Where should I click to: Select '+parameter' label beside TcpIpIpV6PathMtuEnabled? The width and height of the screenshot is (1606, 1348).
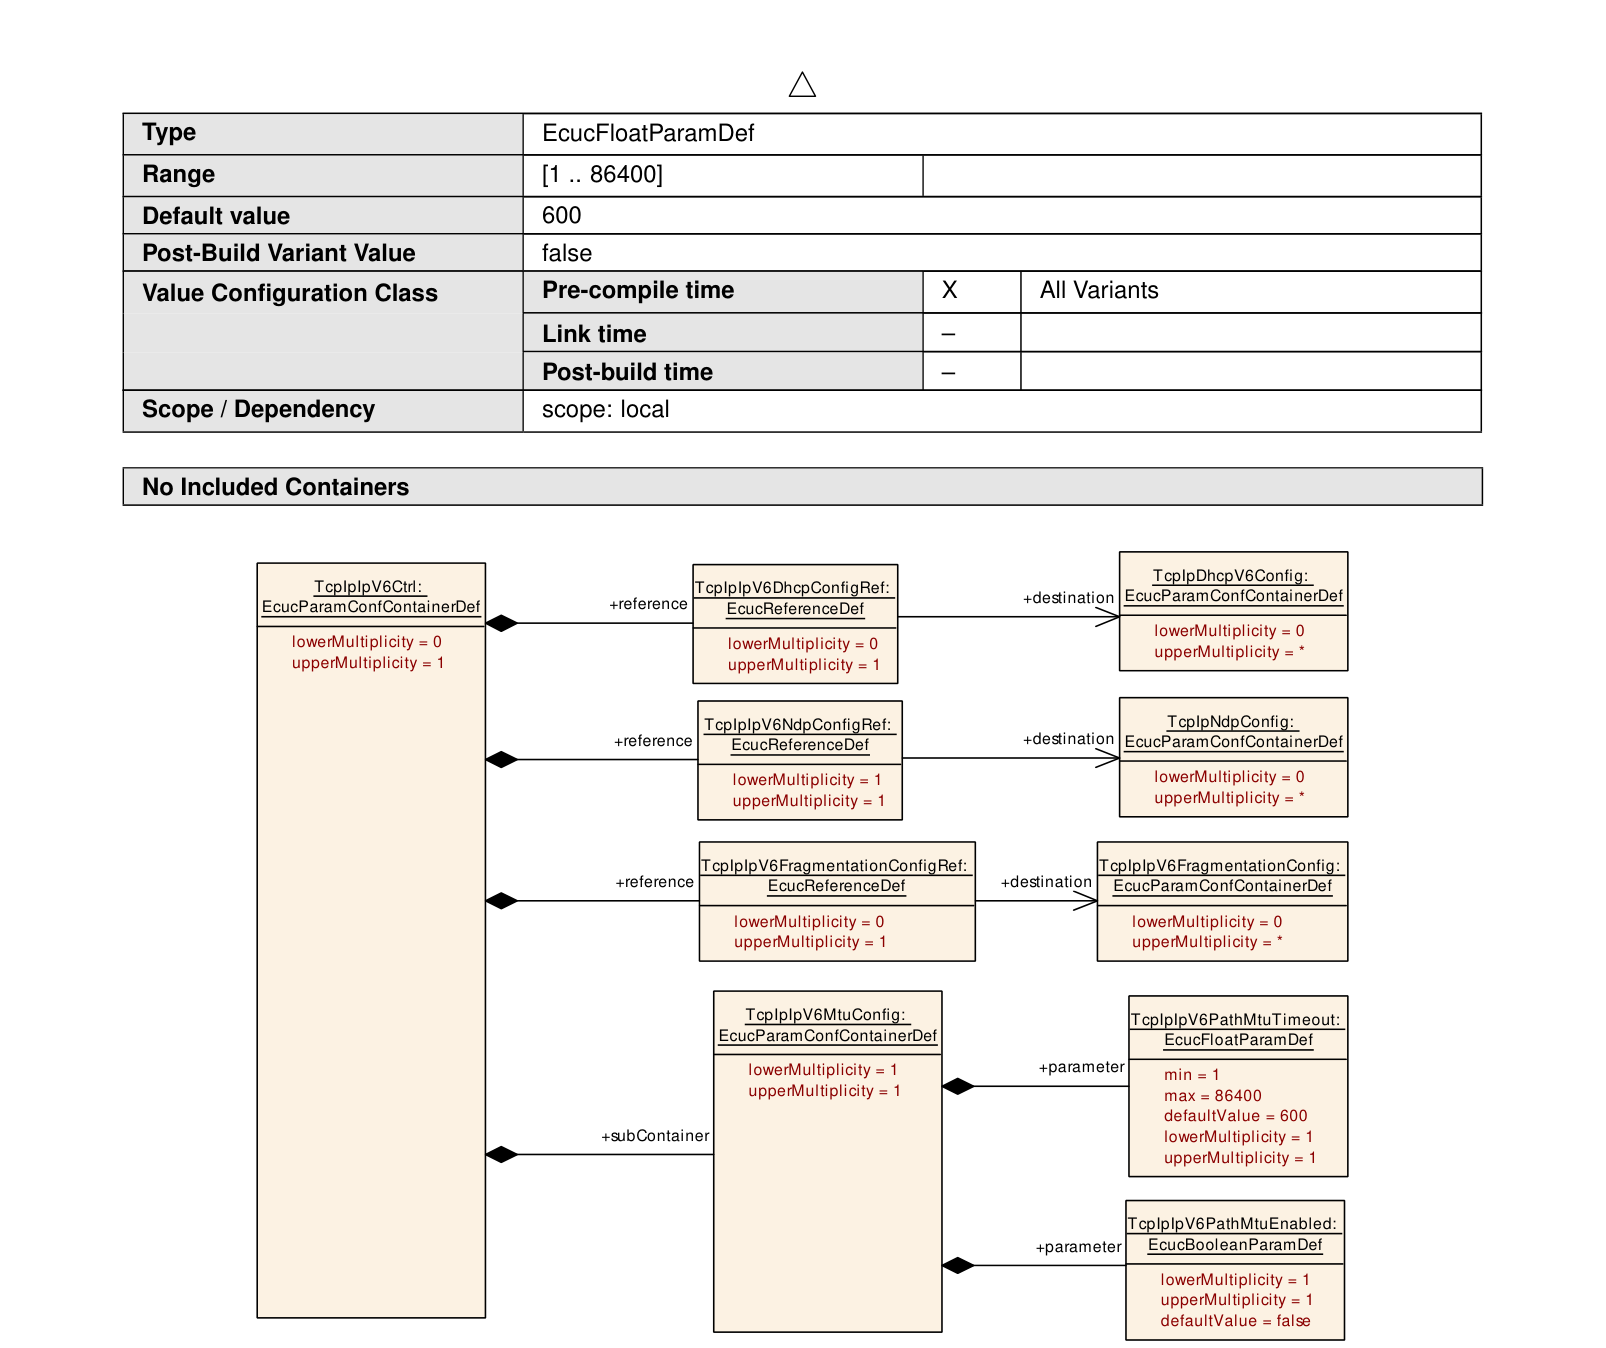click(1078, 1247)
